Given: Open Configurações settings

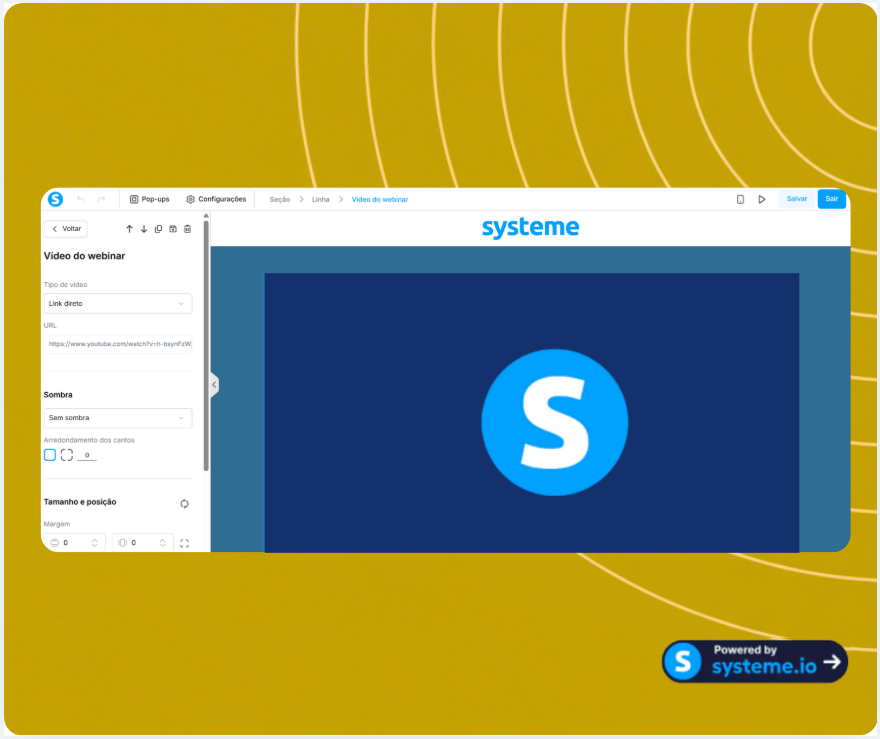Looking at the screenshot, I should 216,199.
